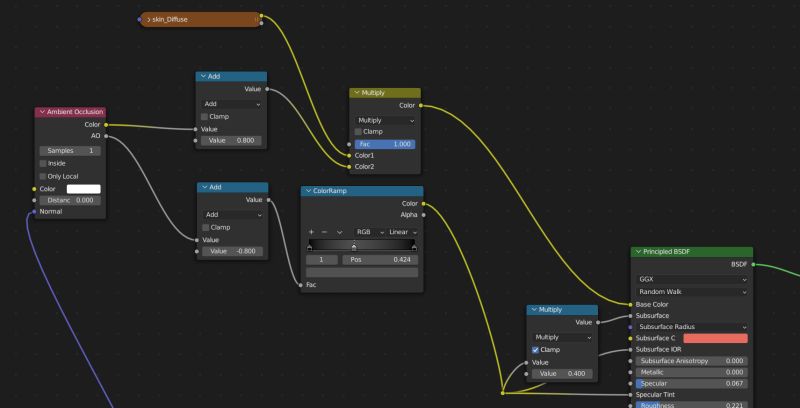This screenshot has width=800, height=408.
Task: Click the Value output socket of Add node with 0.800
Action: [x=267, y=89]
